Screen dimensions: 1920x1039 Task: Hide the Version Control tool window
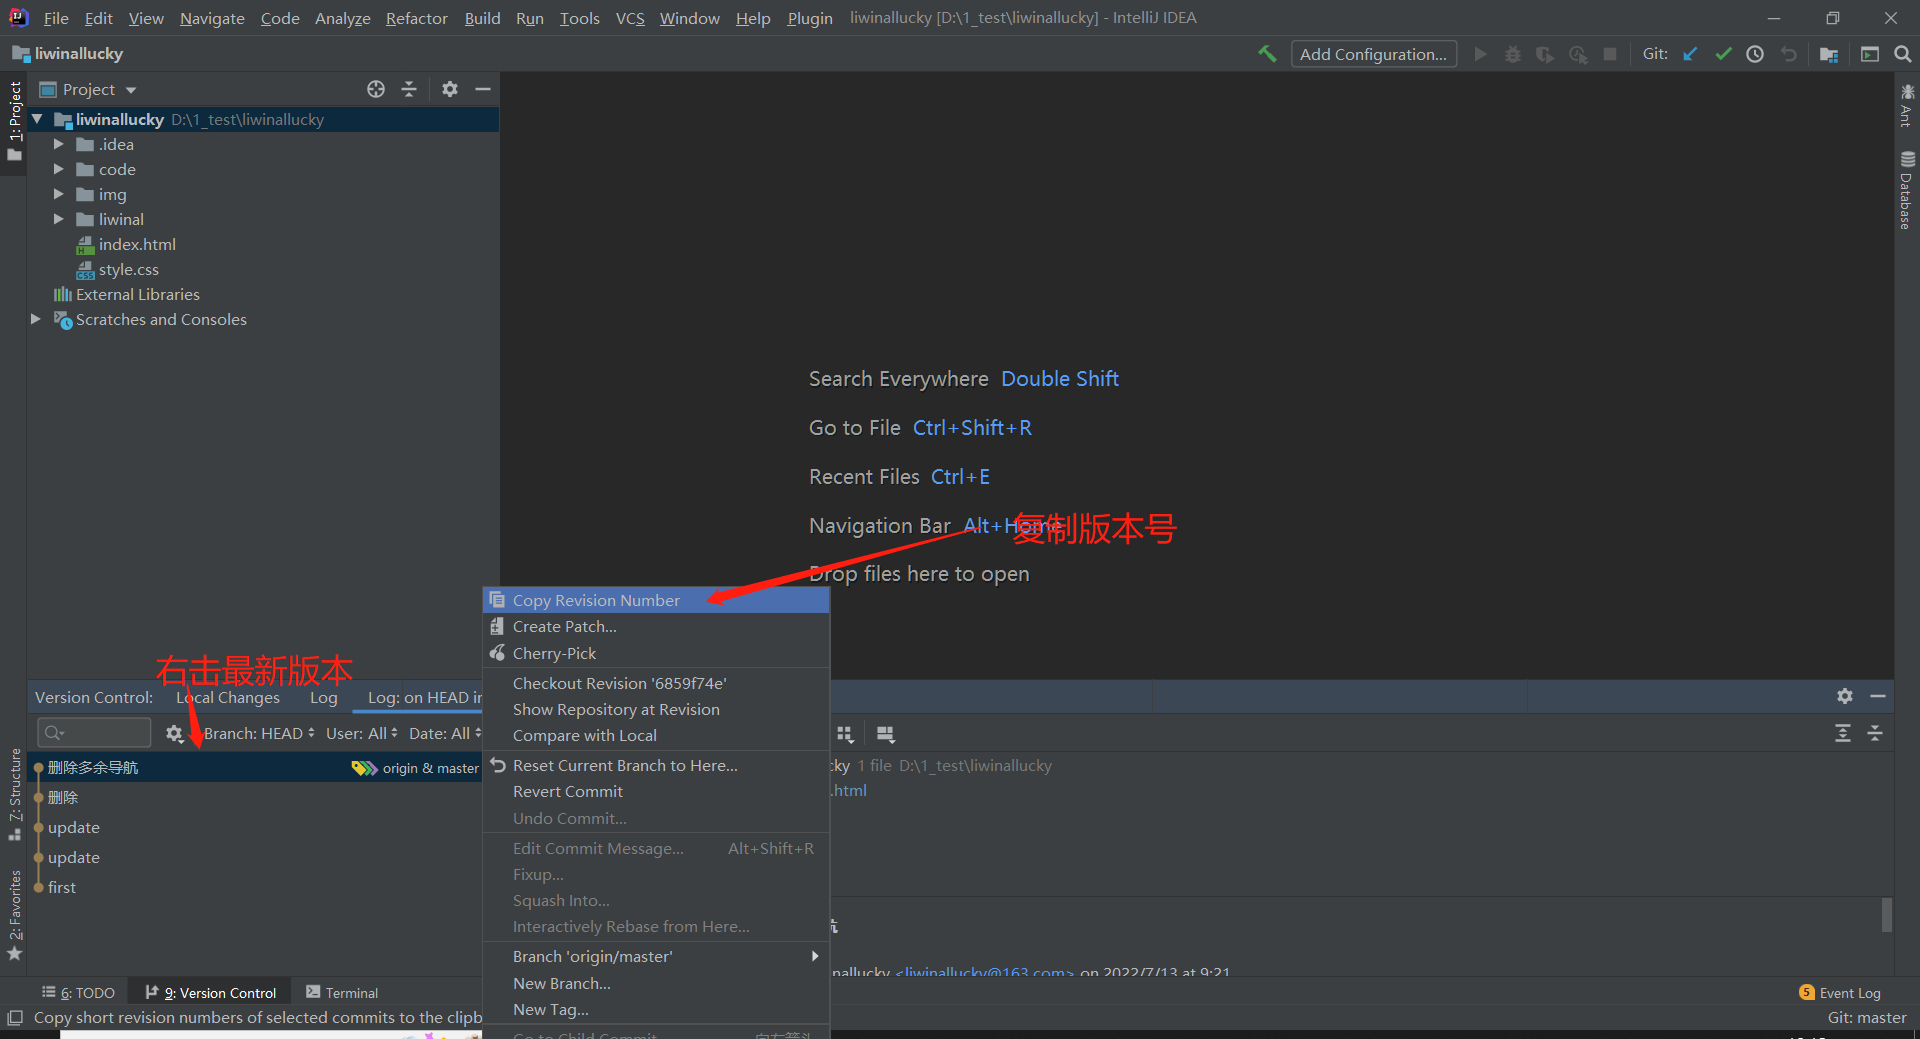[x=1878, y=696]
